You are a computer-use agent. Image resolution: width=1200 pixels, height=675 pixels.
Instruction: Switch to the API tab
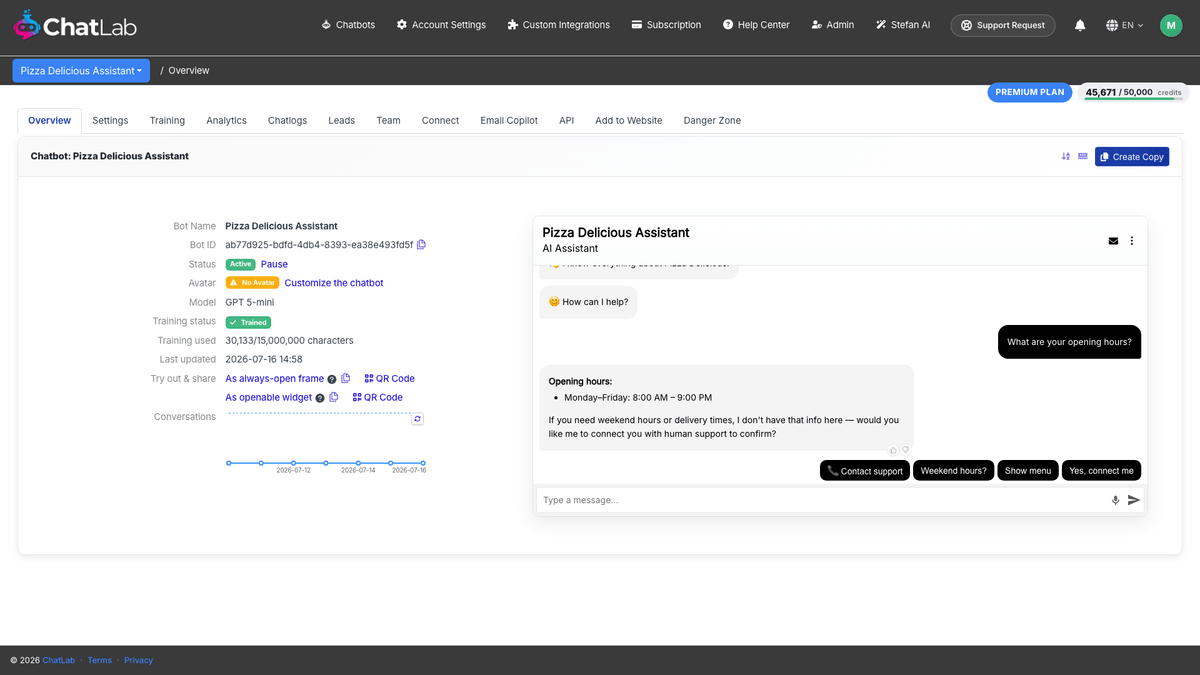click(566, 120)
